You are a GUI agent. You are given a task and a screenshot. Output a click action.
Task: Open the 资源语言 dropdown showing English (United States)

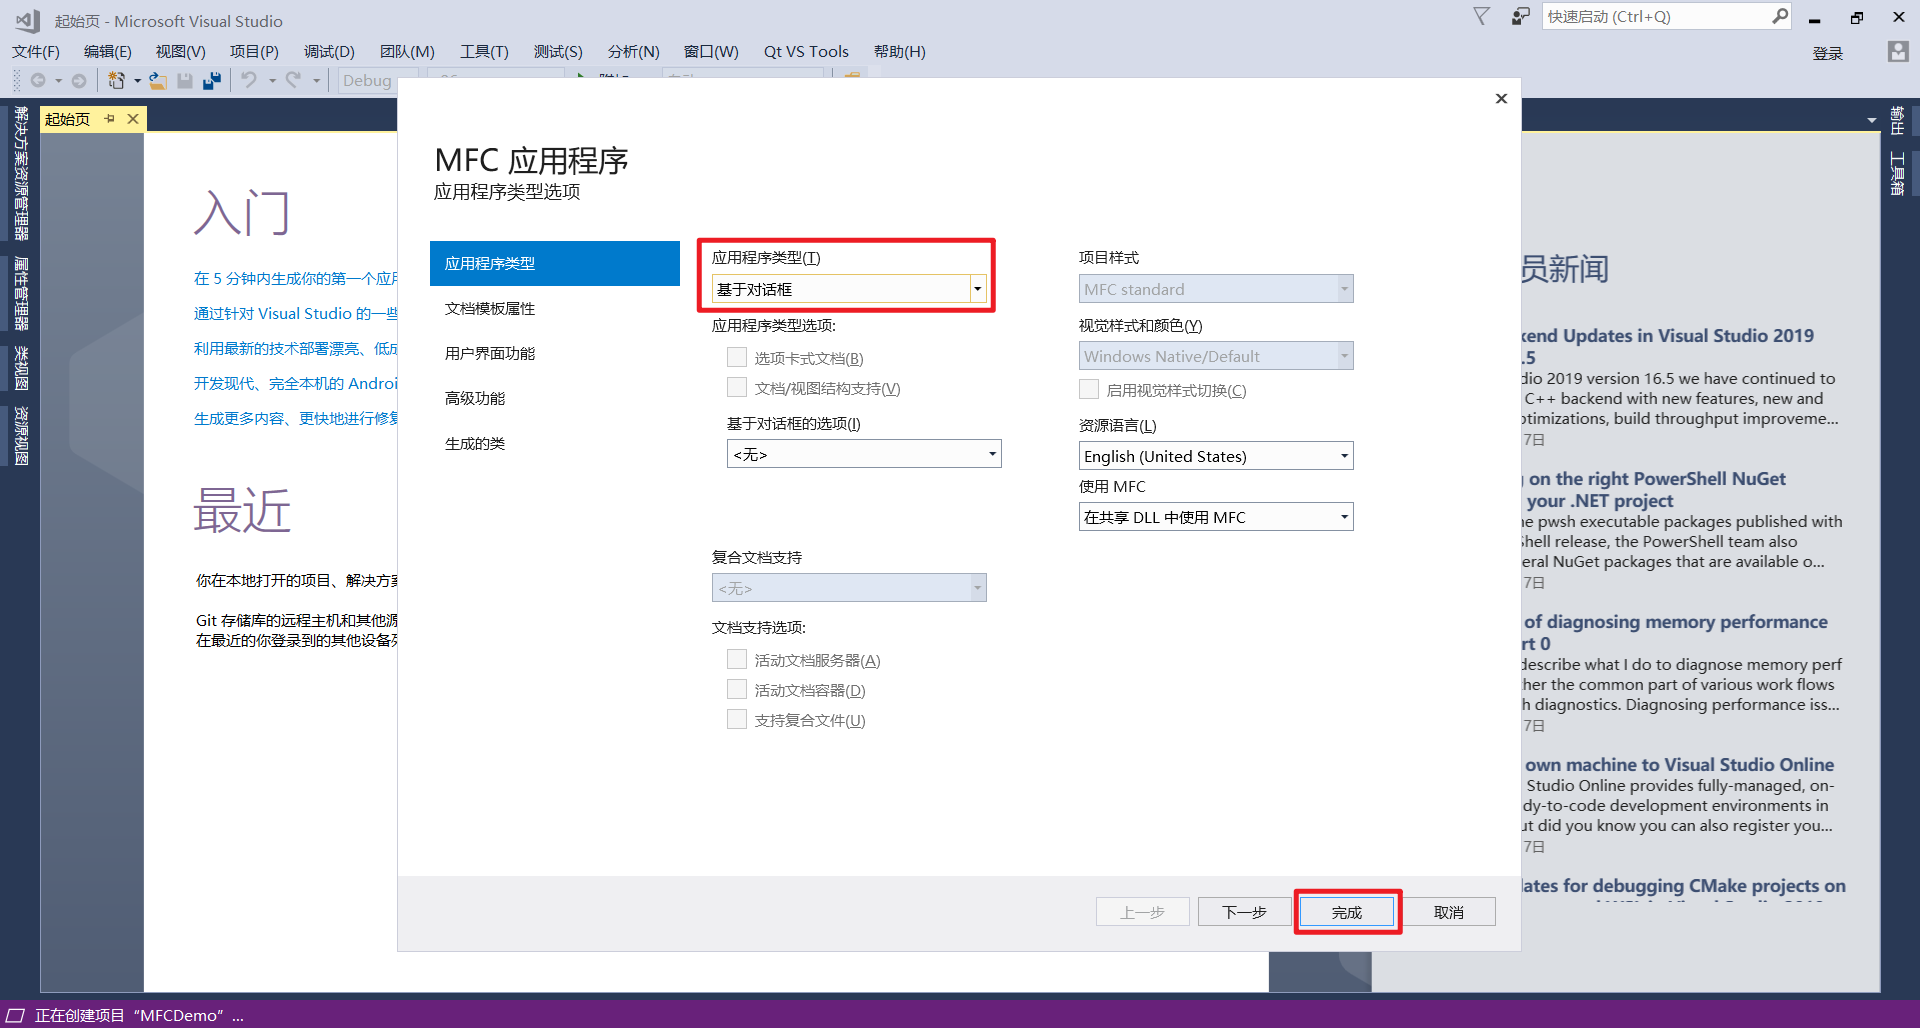point(1216,456)
